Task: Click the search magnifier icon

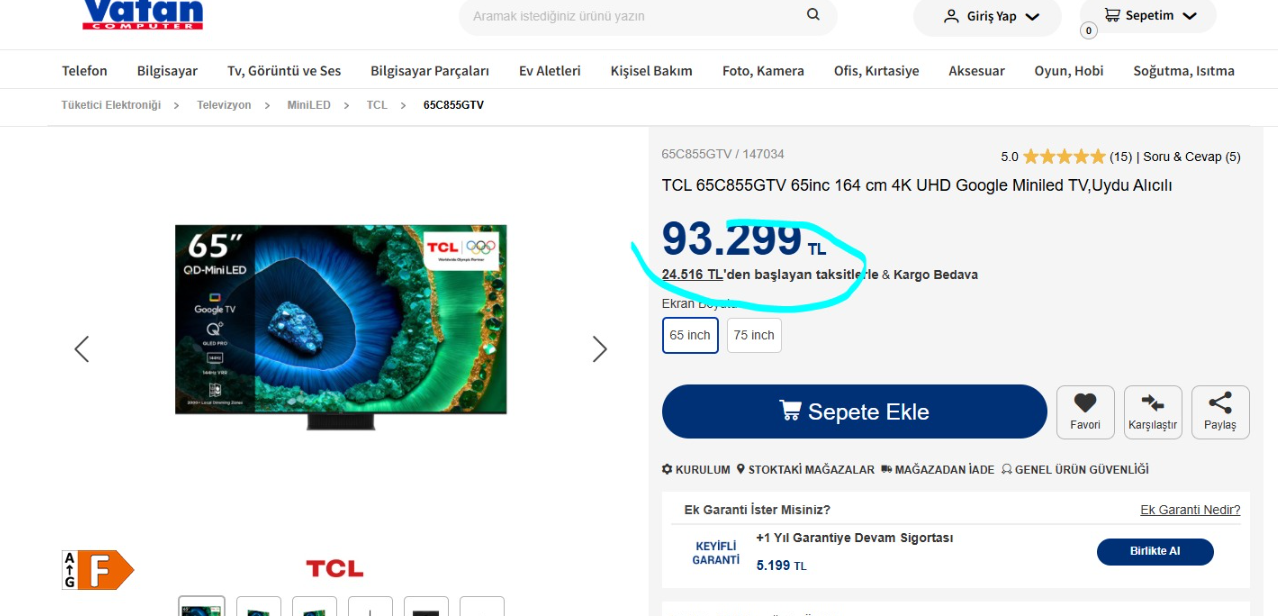Action: tap(813, 15)
